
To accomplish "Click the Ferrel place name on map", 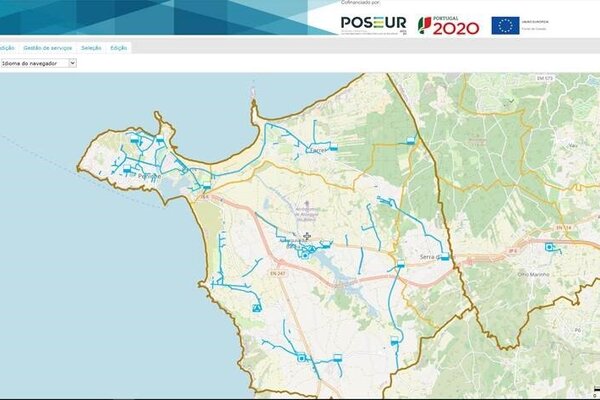I will (319, 149).
